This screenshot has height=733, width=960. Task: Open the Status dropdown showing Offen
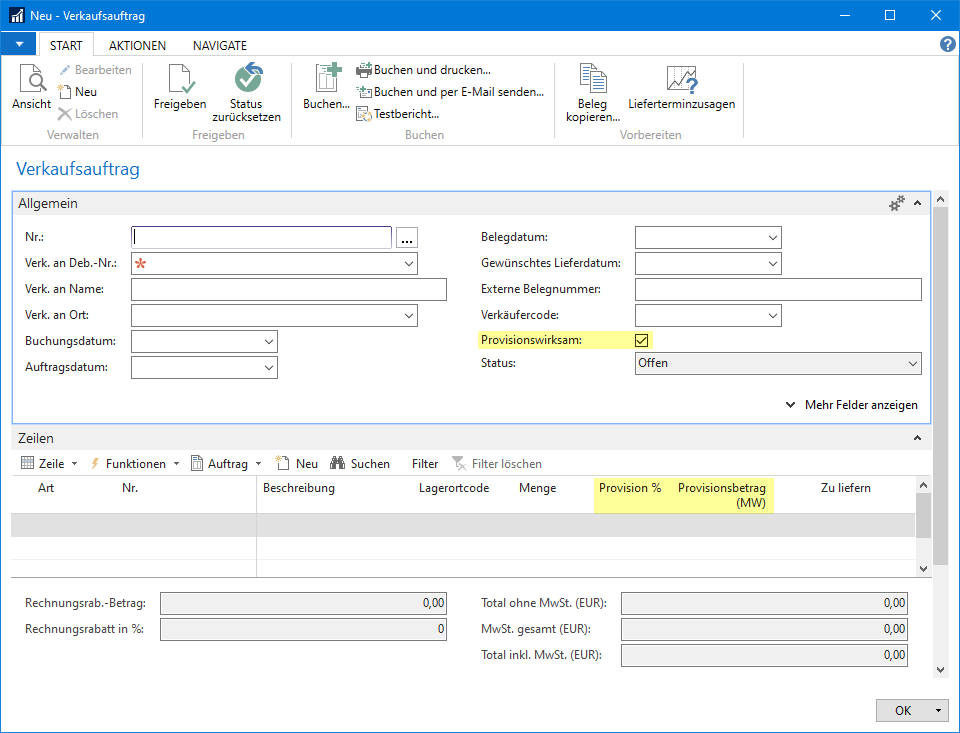(912, 364)
